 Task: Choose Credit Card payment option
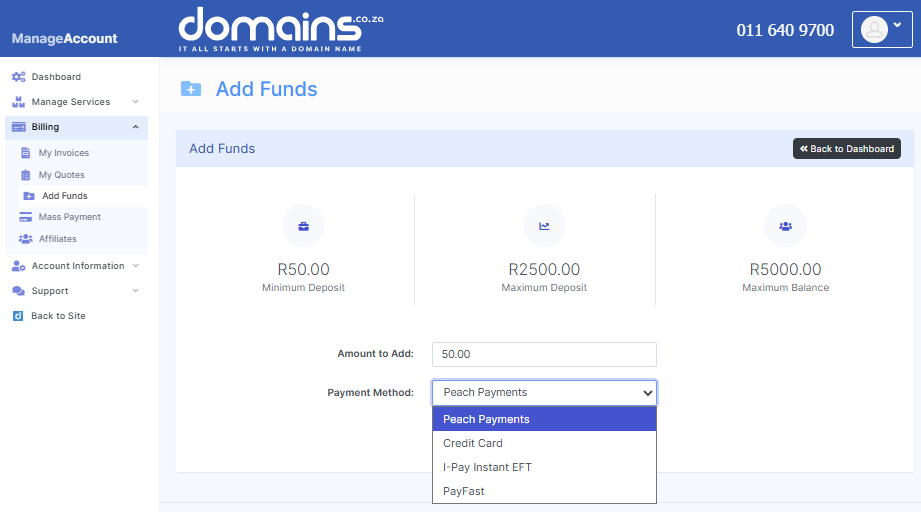pos(473,443)
